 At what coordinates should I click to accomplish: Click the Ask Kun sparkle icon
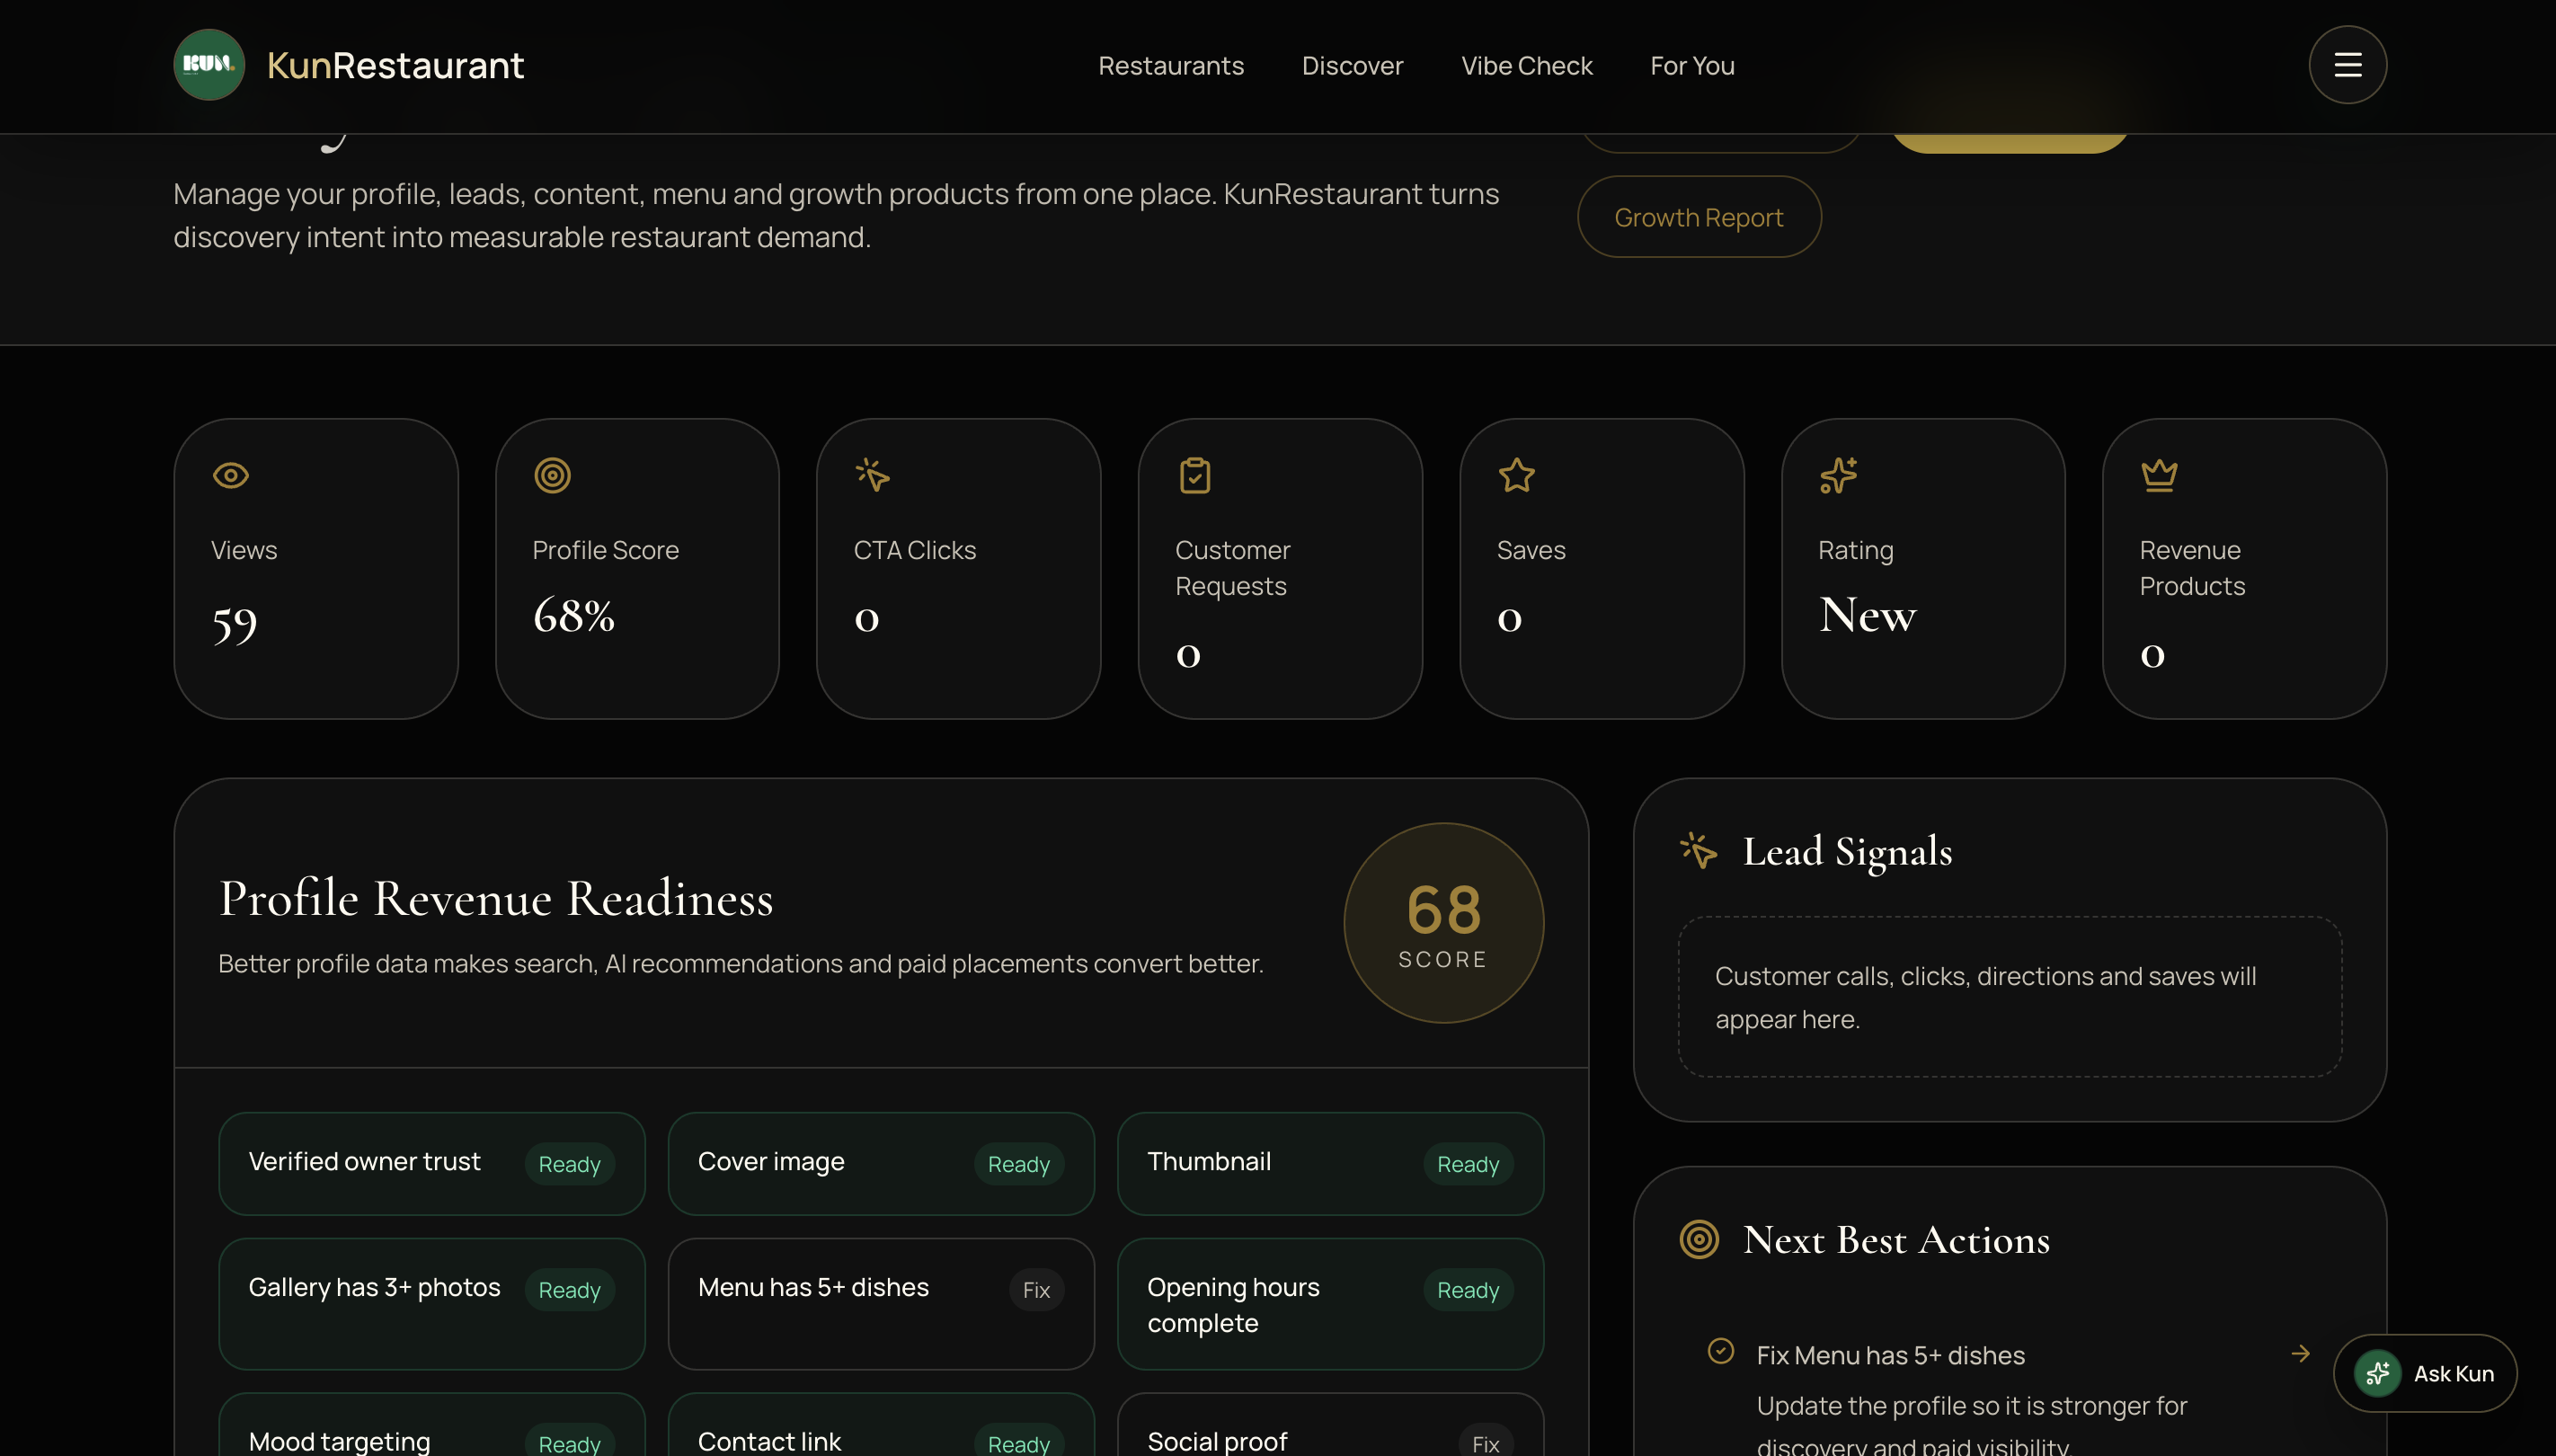[2377, 1373]
